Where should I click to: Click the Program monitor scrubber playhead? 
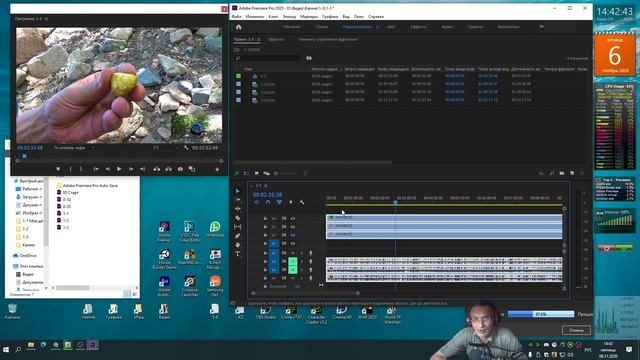click(x=24, y=156)
